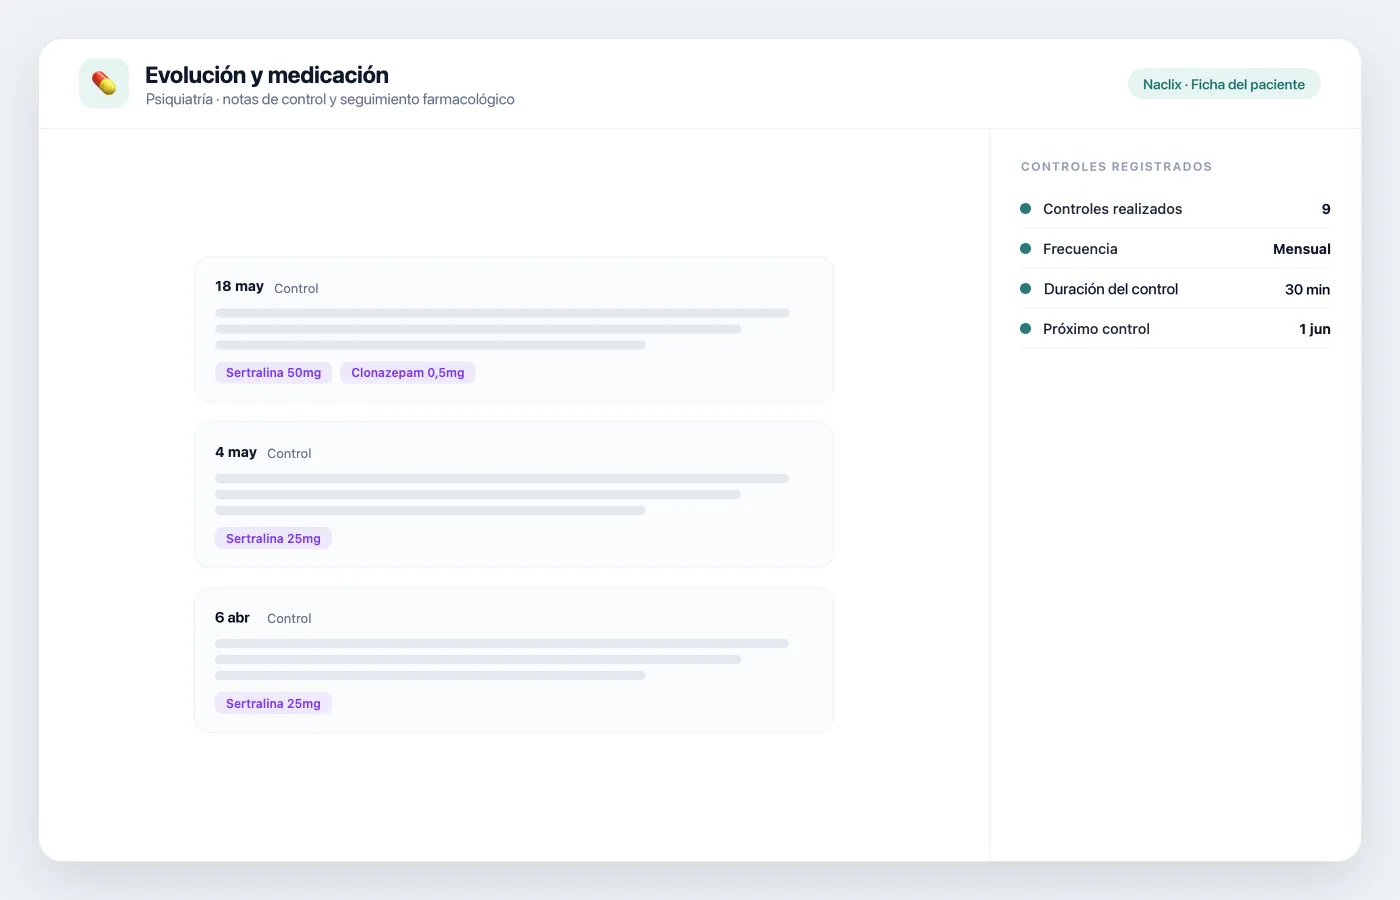Screen dimensions: 1400x900
Task: Open the 6 abr control note card
Action: click(514, 660)
